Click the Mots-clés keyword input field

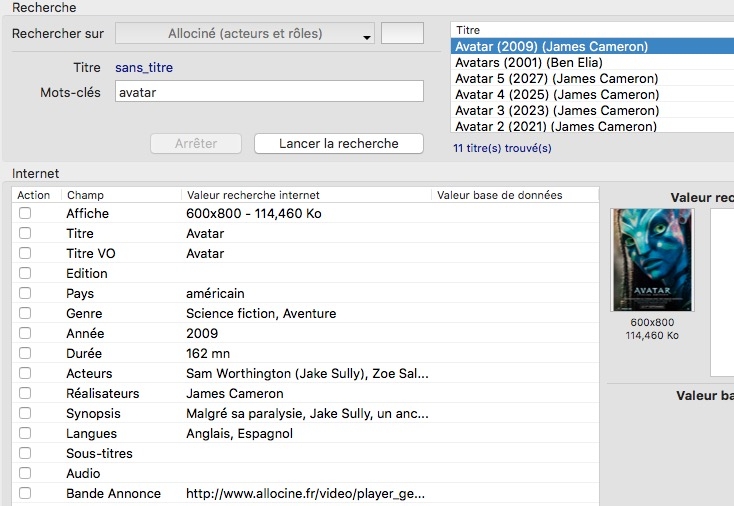point(269,92)
